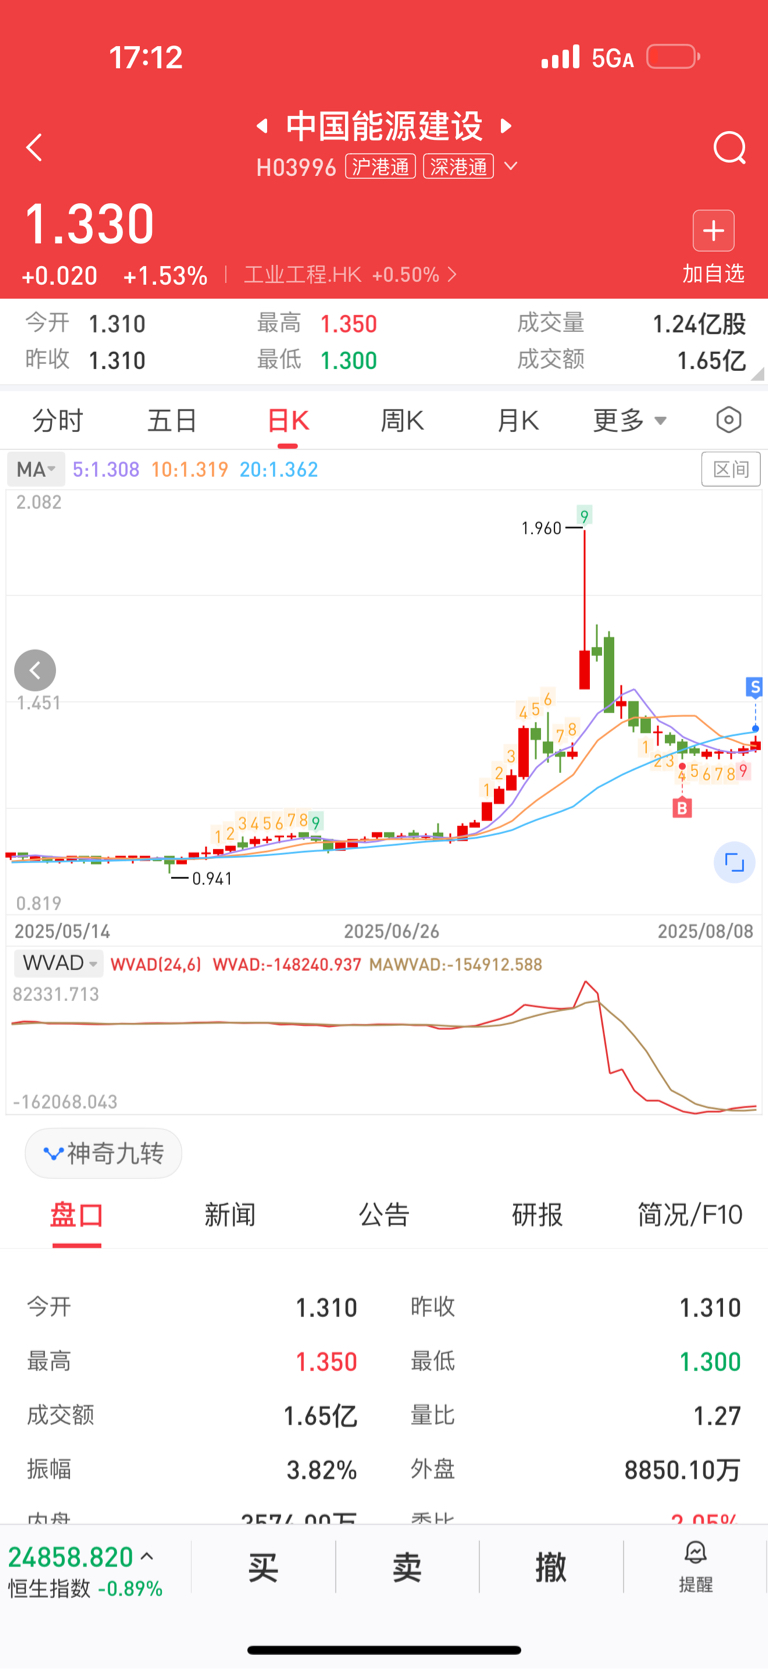This screenshot has height=1669, width=768.
Task: Switch to previous stock with left triangle
Action: (262, 126)
